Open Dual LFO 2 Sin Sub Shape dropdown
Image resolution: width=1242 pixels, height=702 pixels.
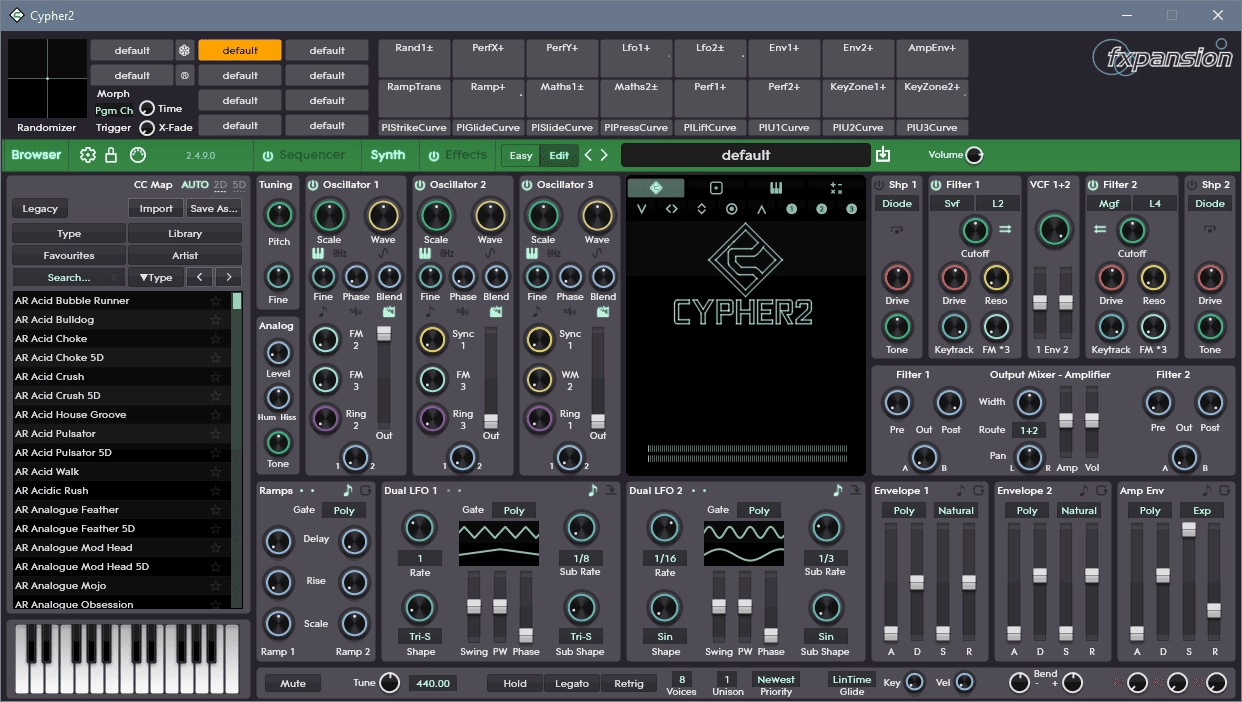point(826,636)
